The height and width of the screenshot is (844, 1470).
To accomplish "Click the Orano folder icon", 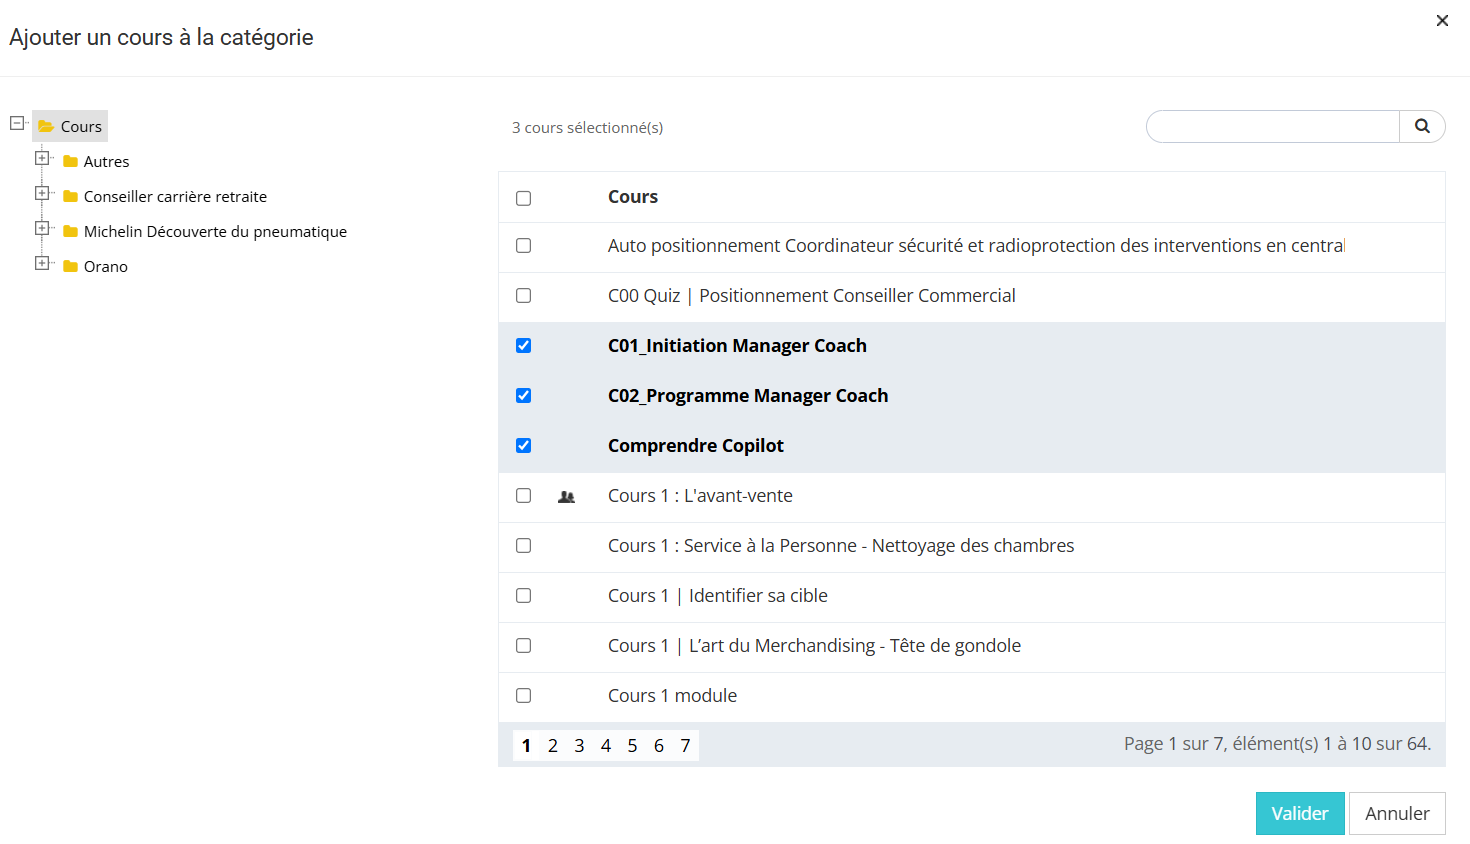I will [x=71, y=267].
